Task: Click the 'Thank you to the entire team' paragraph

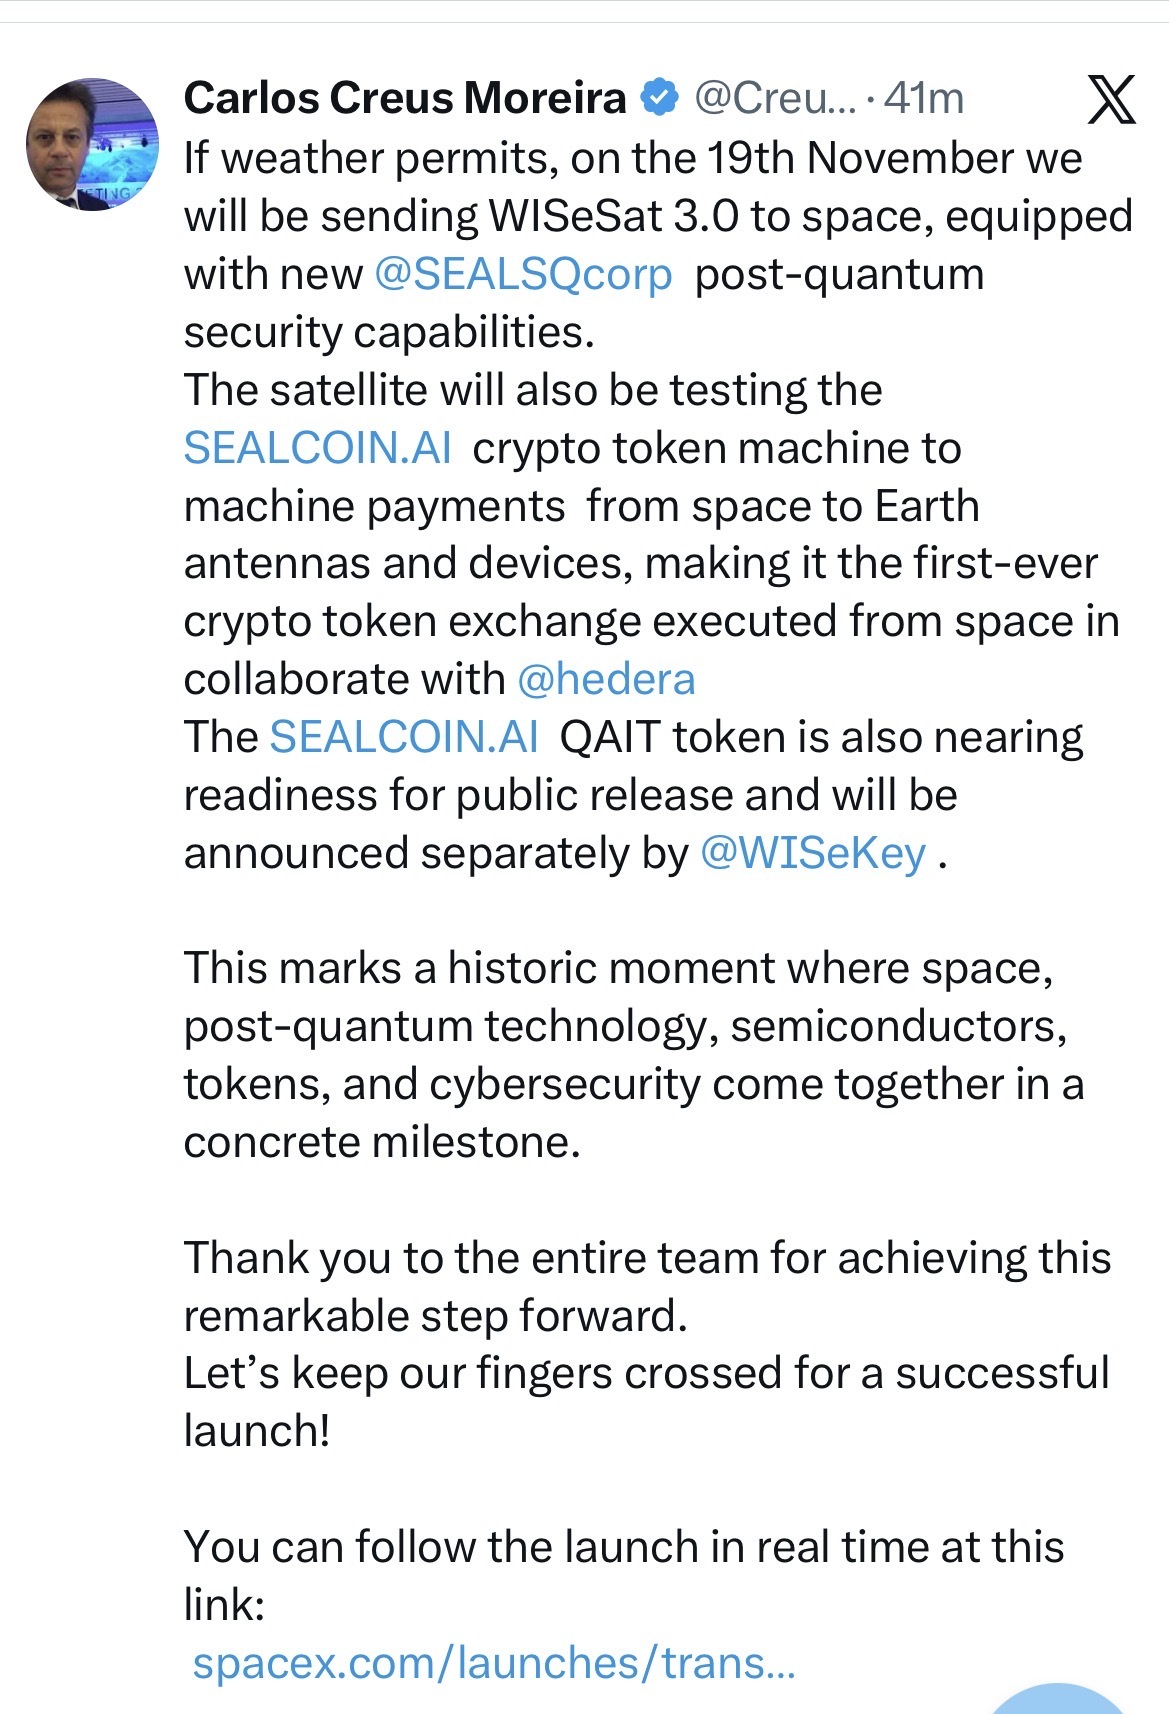Action: pyautogui.click(x=648, y=1287)
